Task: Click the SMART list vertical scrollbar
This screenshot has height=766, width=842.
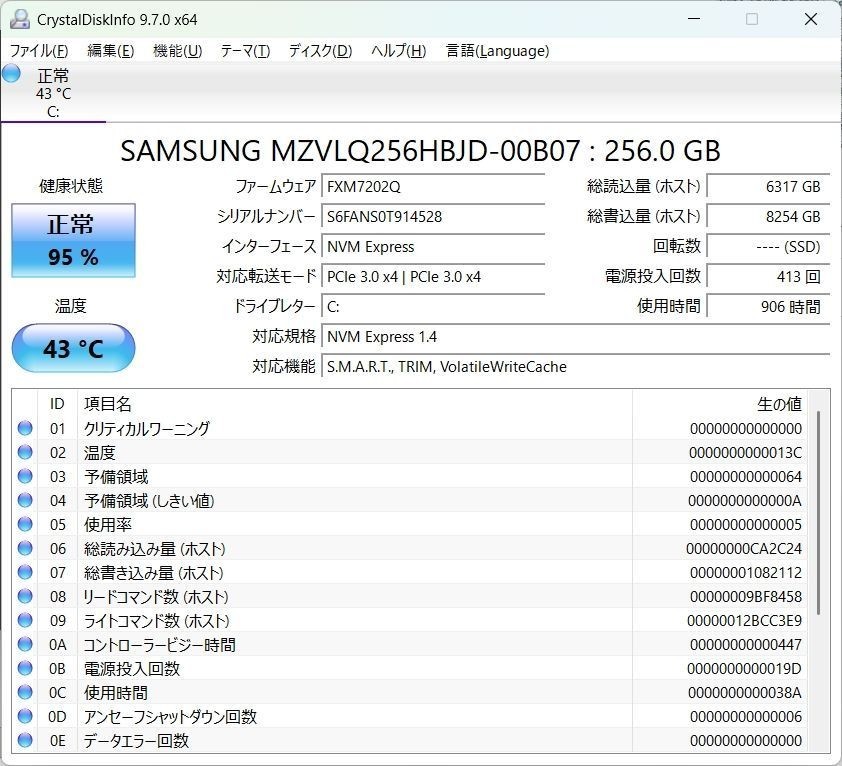Action: [818, 513]
